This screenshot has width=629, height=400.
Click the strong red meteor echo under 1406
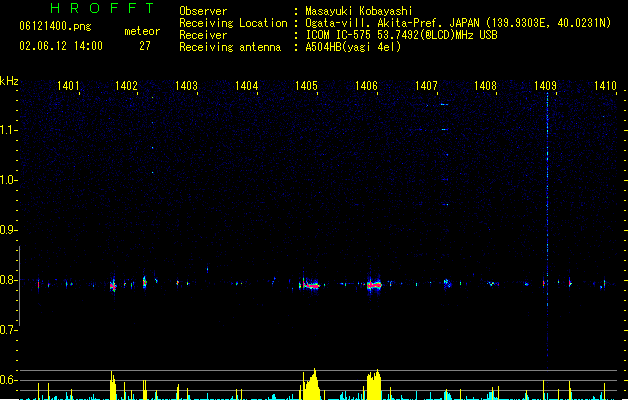pos(374,284)
